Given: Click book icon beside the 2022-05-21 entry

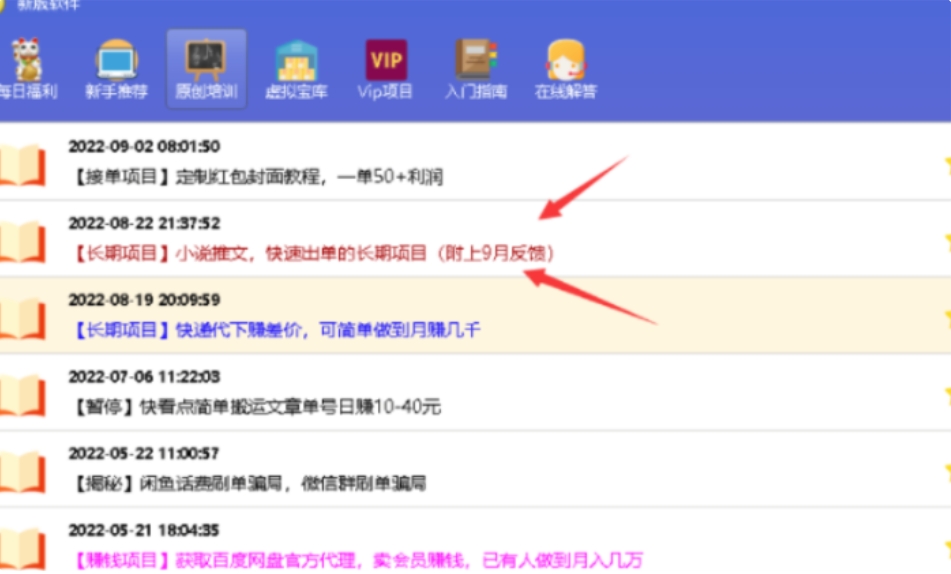Looking at the screenshot, I should (x=22, y=548).
